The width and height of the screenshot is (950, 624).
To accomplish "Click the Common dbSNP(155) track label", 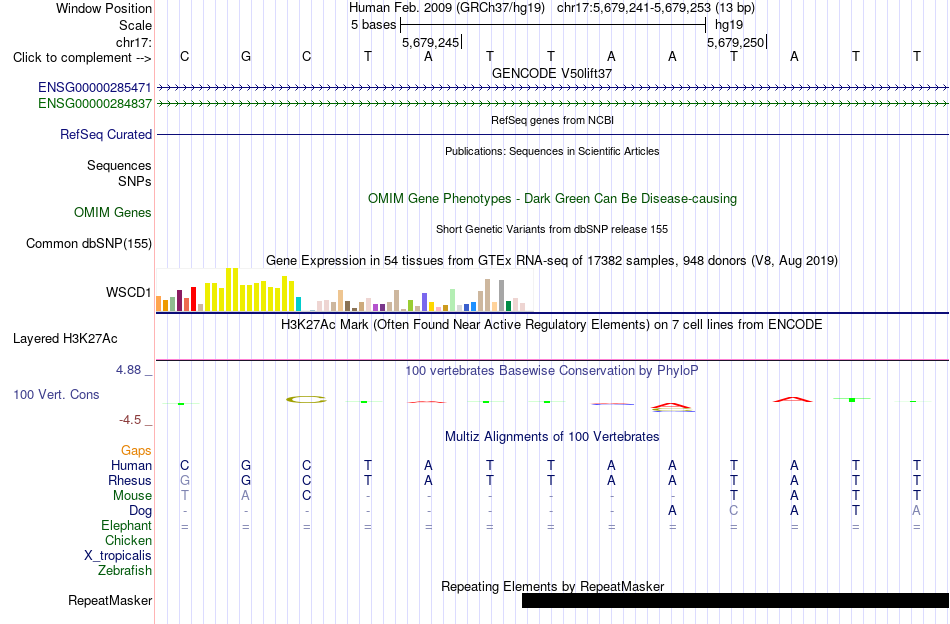I will [89, 244].
